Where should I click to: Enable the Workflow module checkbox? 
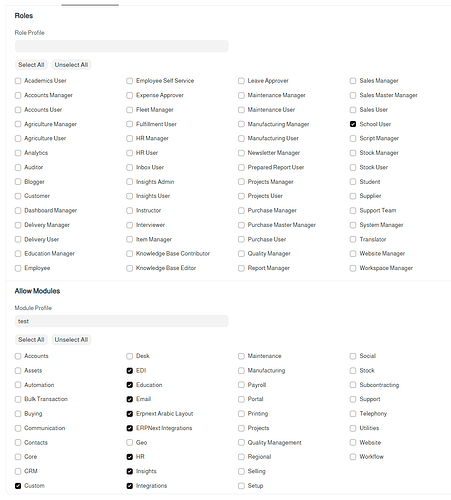click(x=353, y=457)
